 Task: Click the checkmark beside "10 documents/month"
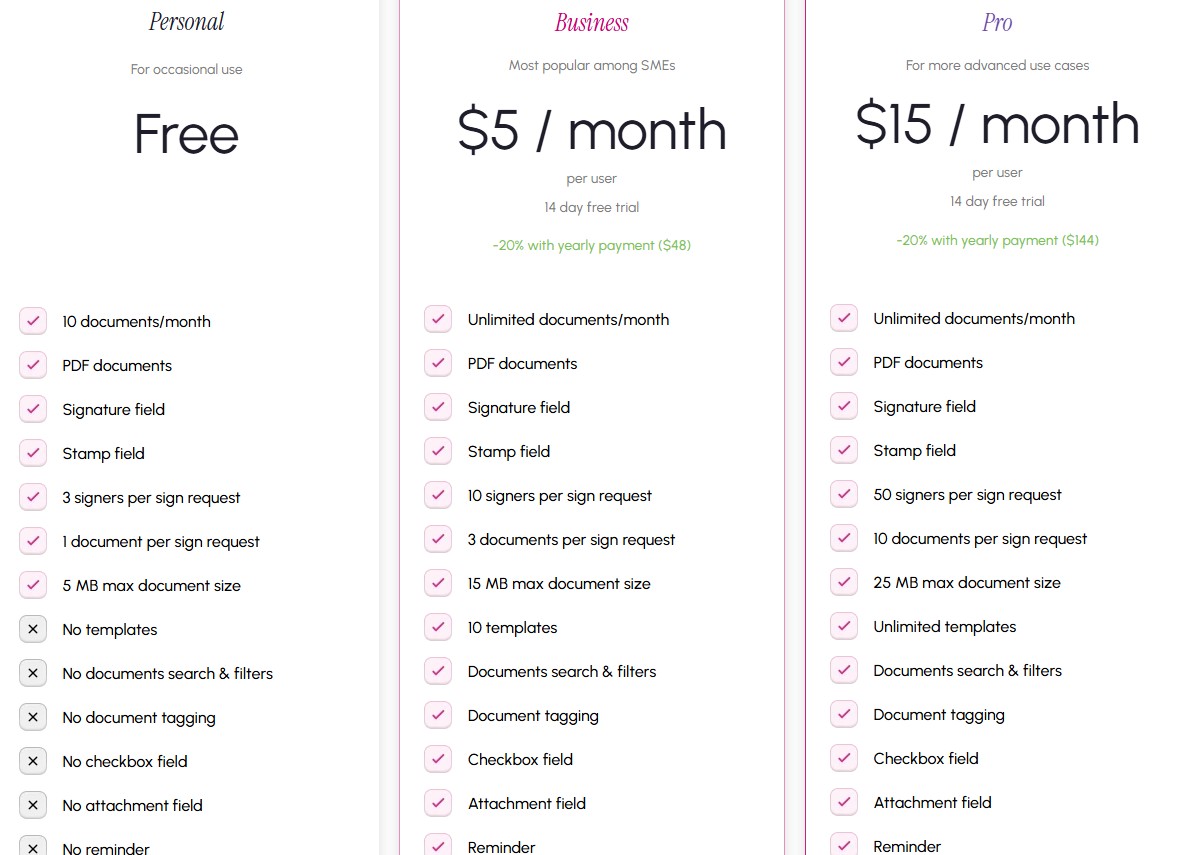(33, 321)
